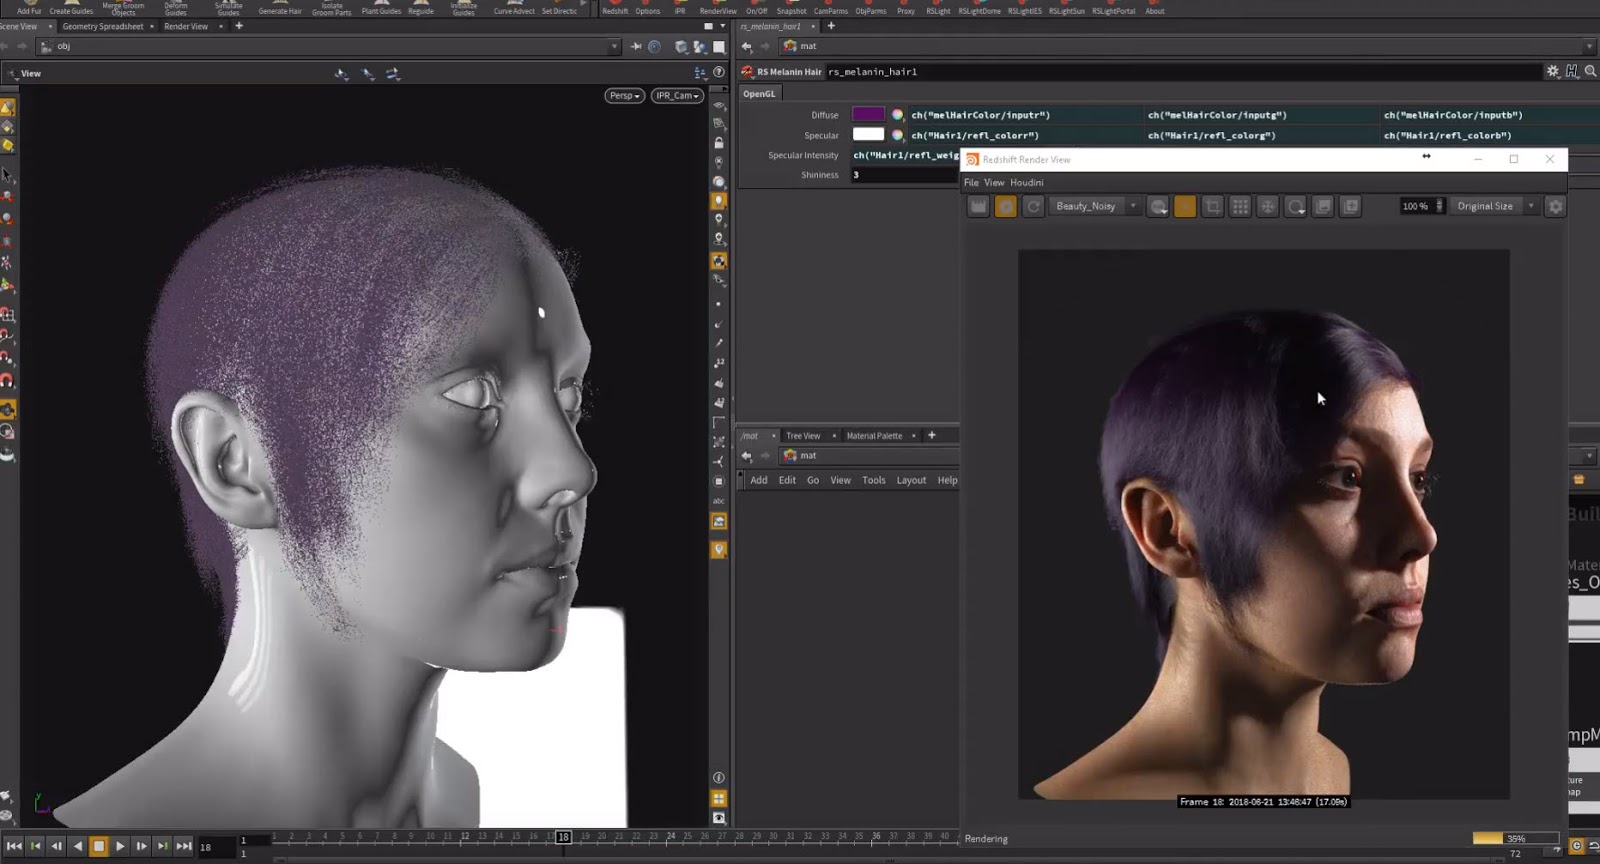Click the Material Palette tab
This screenshot has height=864, width=1600.
(874, 436)
